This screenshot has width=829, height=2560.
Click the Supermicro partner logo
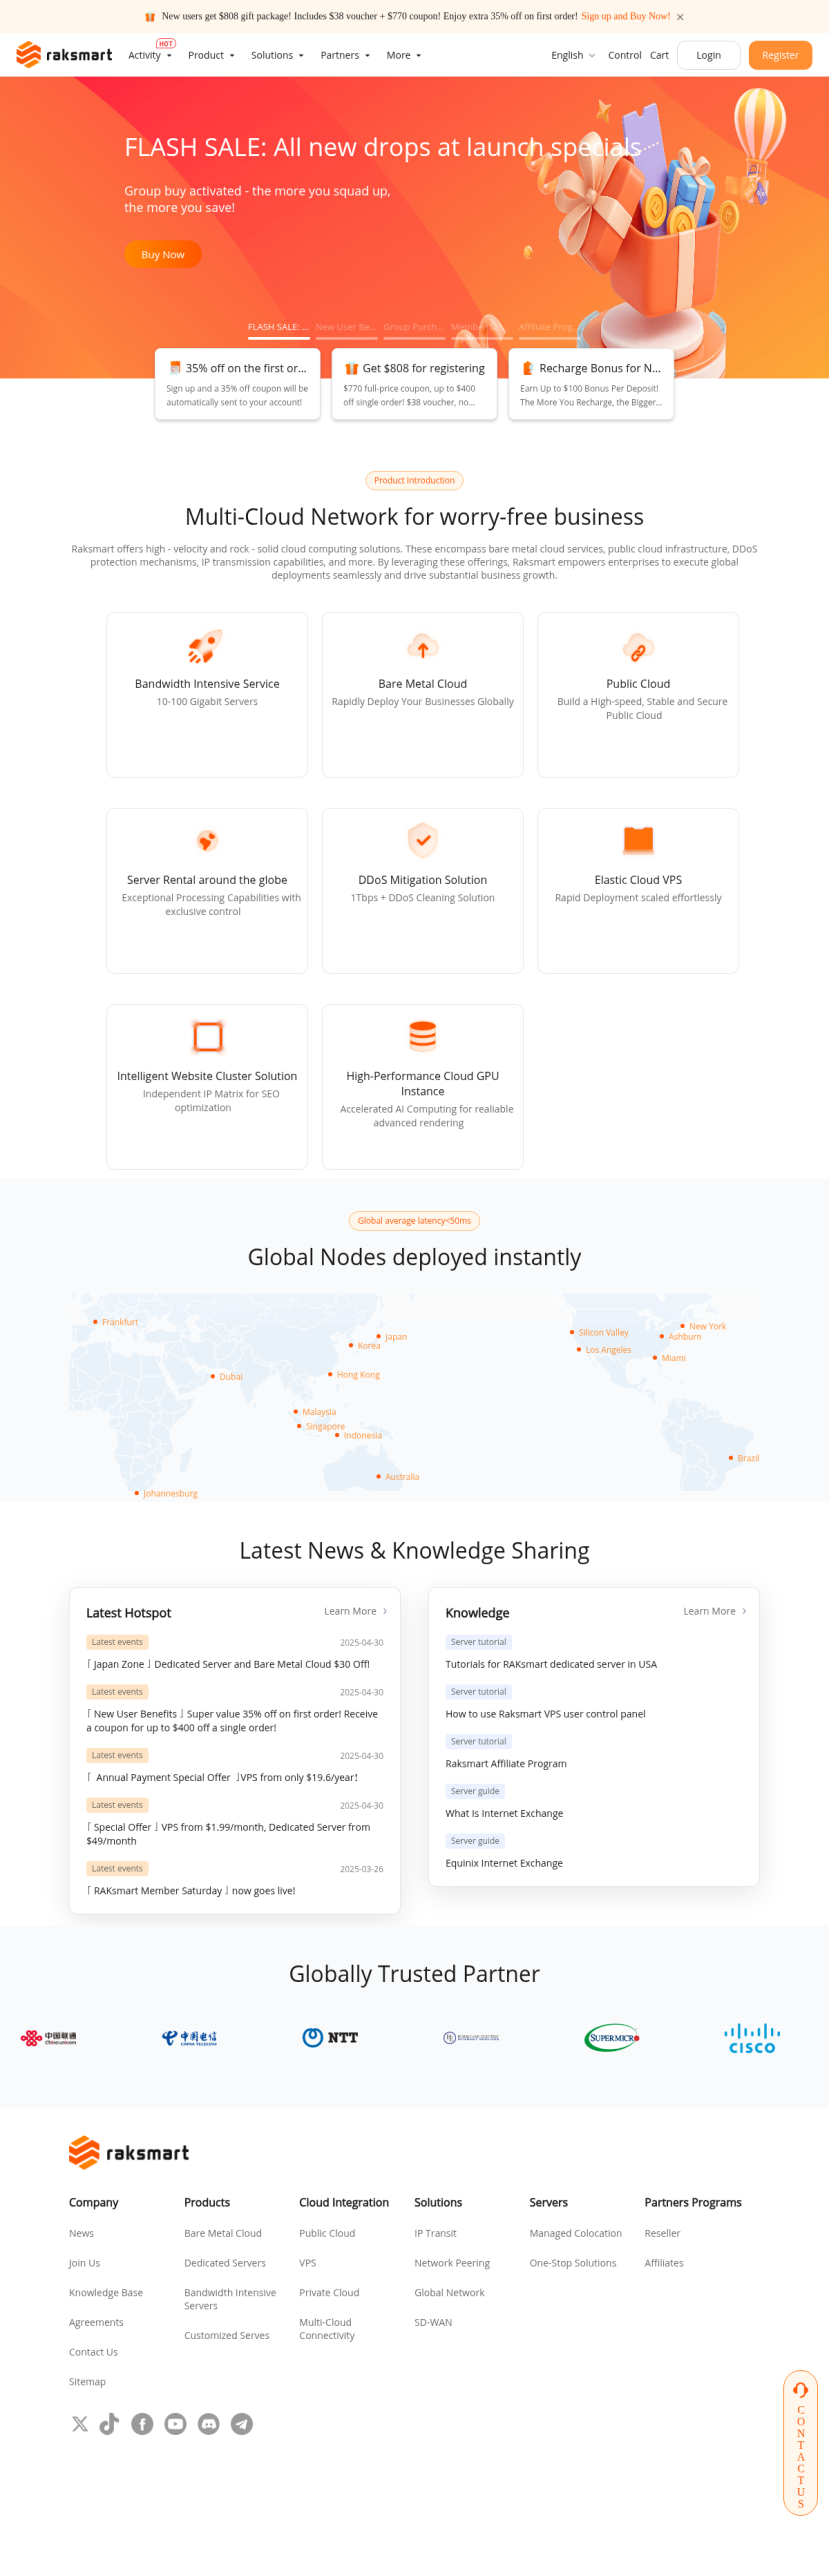pos(612,2038)
